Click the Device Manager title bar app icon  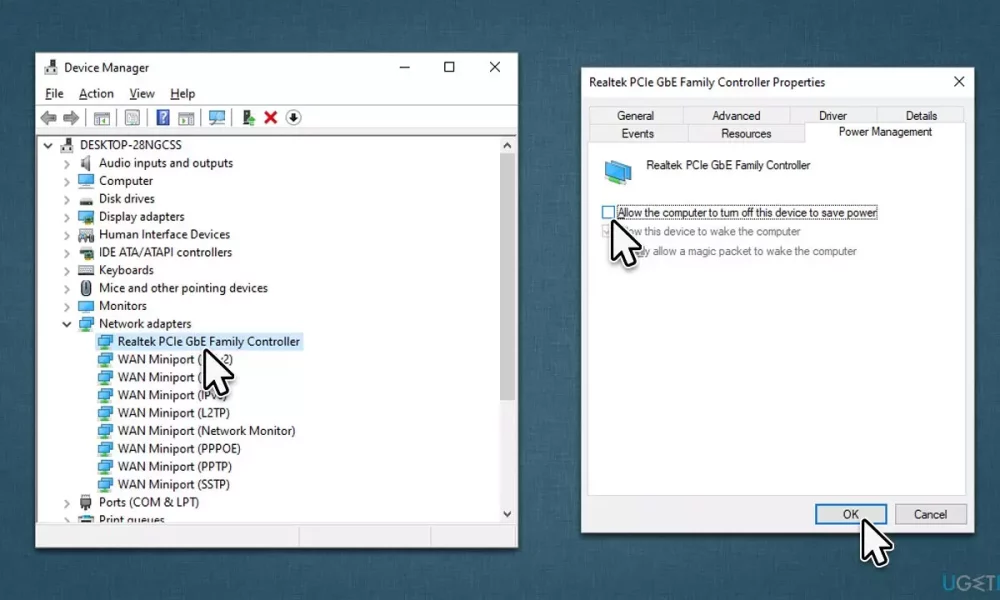point(51,67)
